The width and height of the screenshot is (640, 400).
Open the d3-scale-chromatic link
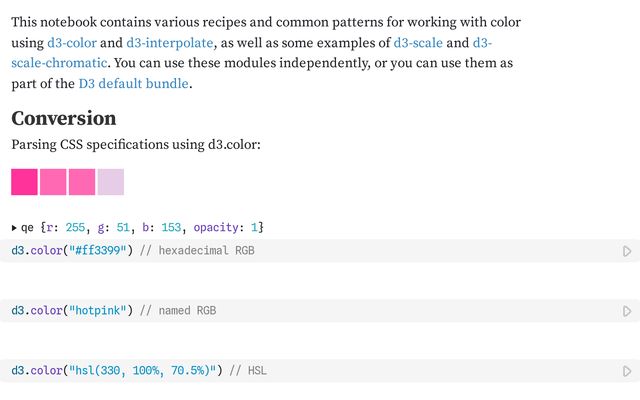tap(59, 63)
